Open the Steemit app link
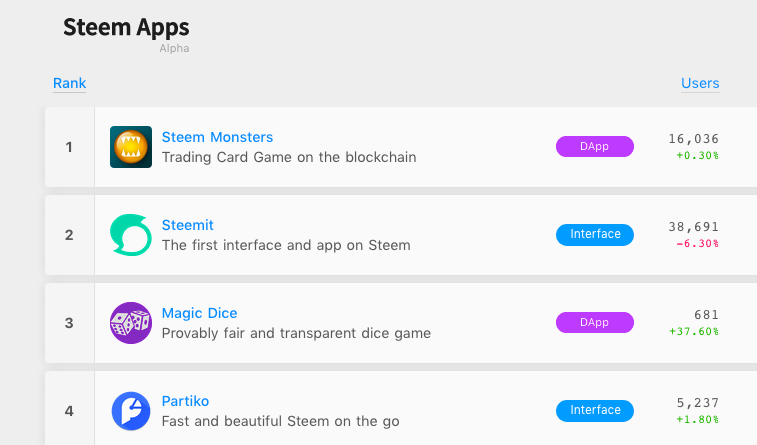Image resolution: width=757 pixels, height=445 pixels. 188,225
